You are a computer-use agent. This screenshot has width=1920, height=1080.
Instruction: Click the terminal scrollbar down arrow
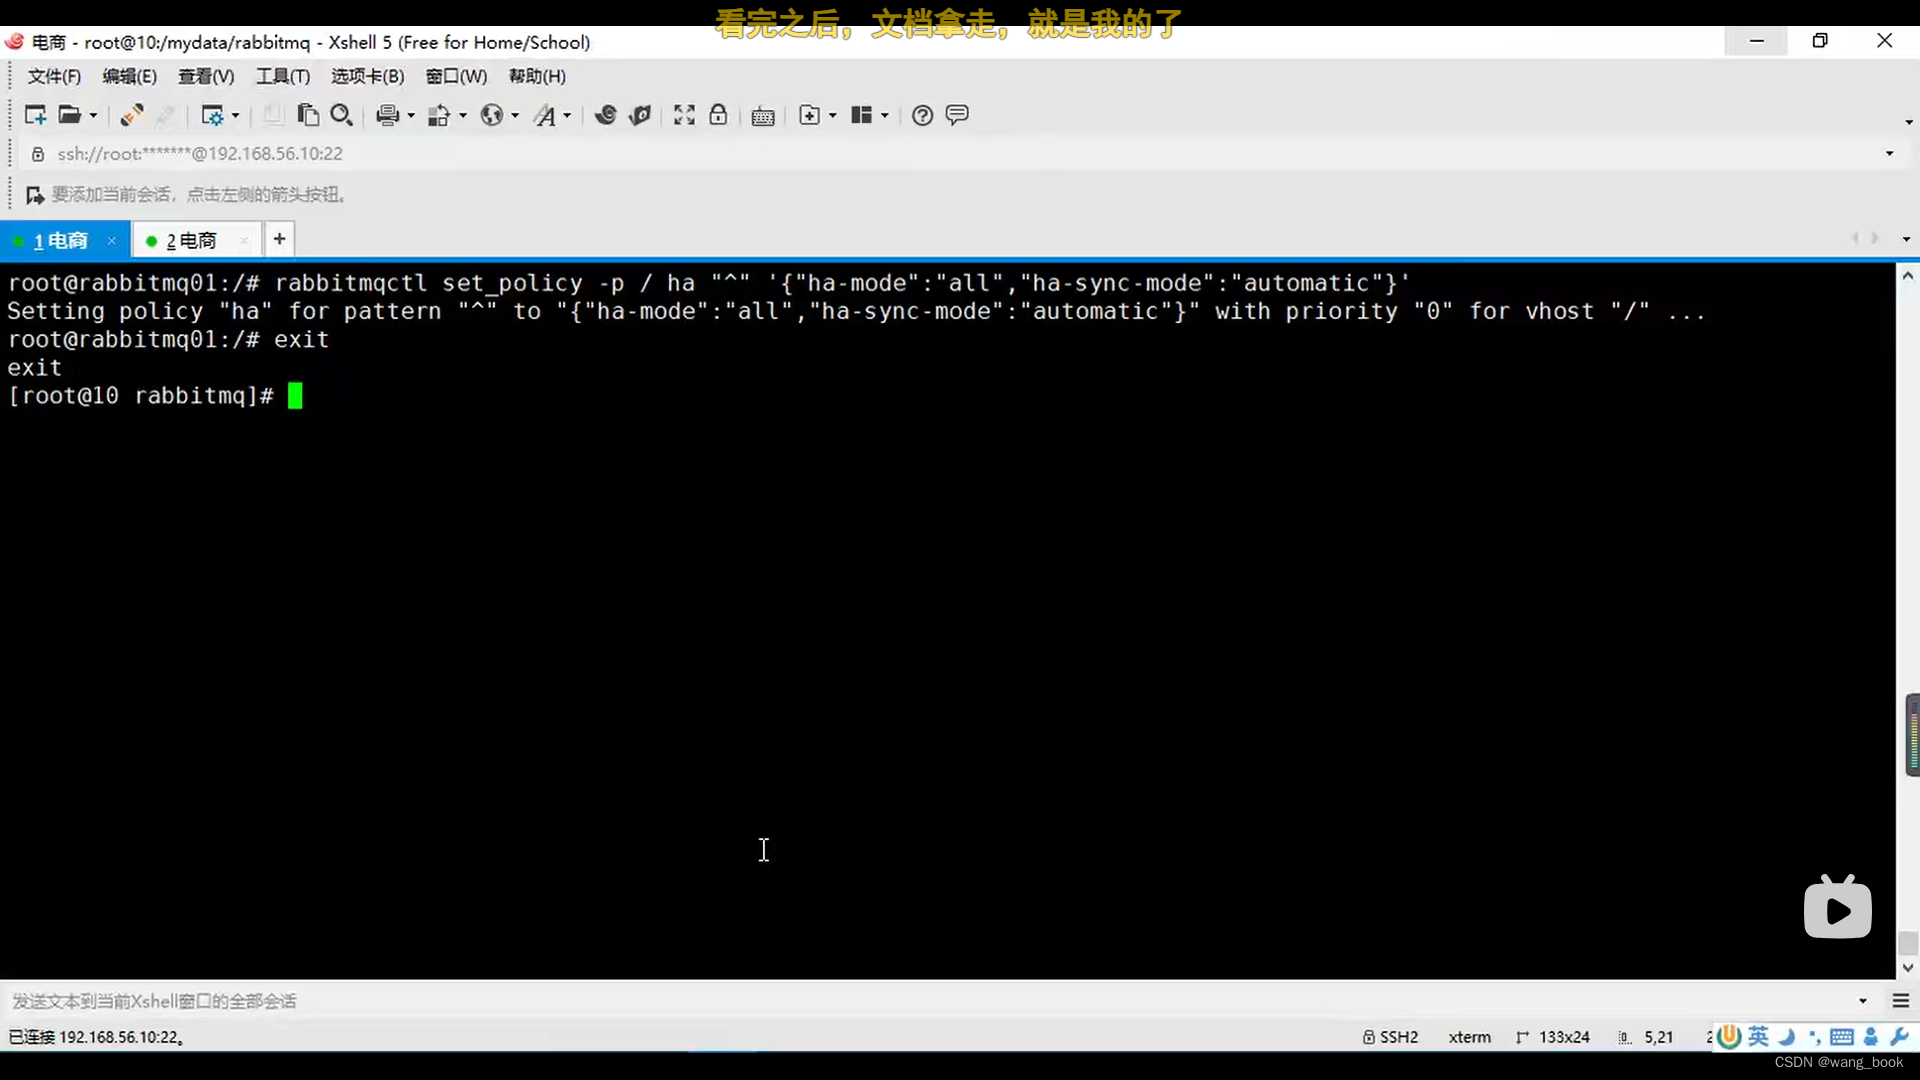[x=1908, y=968]
